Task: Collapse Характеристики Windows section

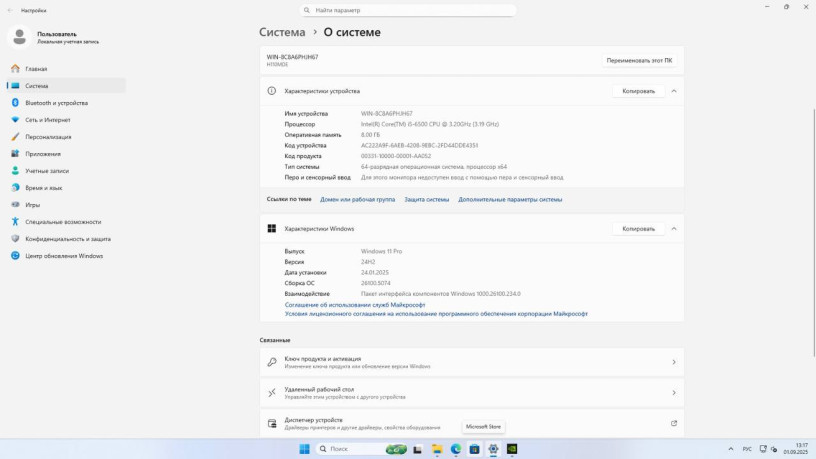Action: (674, 229)
